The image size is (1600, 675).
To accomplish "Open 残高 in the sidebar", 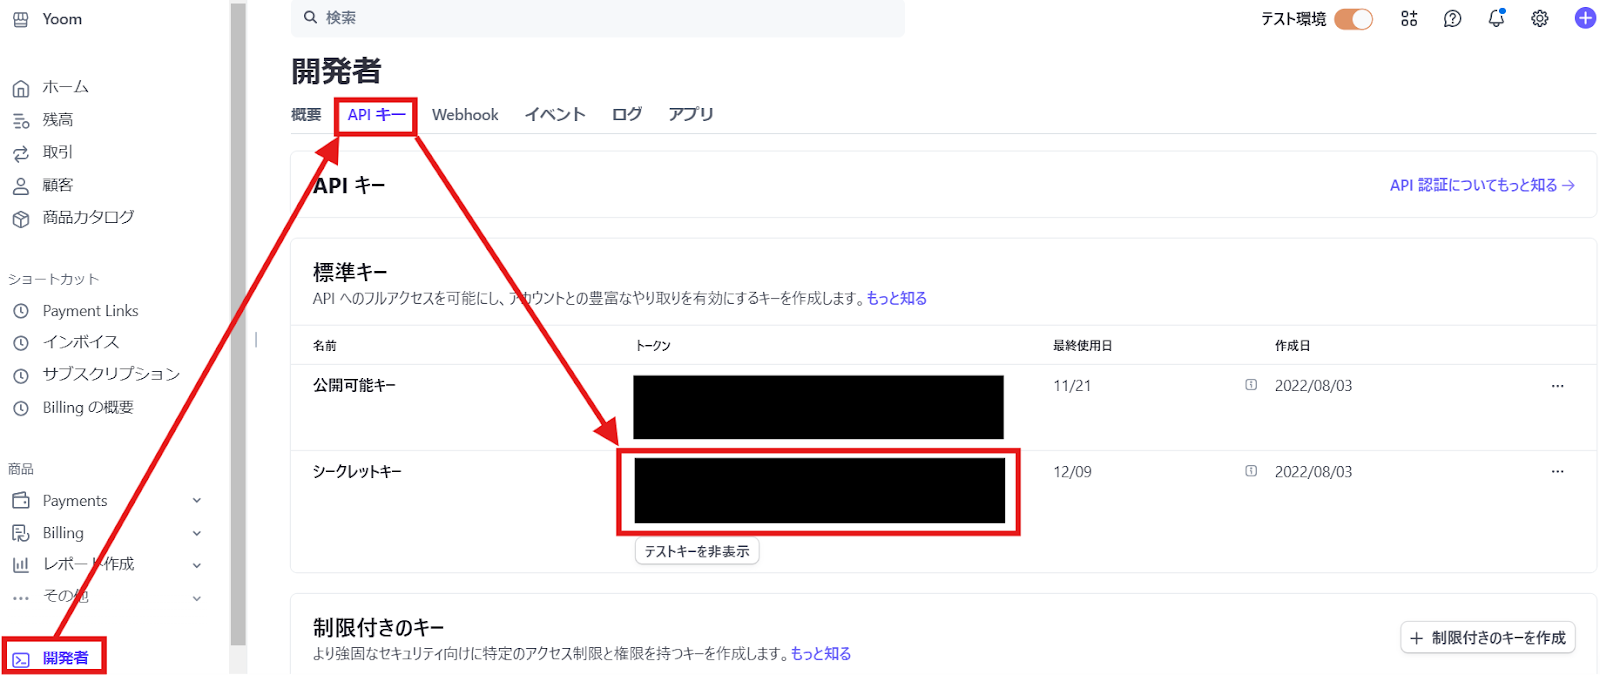I will point(58,120).
